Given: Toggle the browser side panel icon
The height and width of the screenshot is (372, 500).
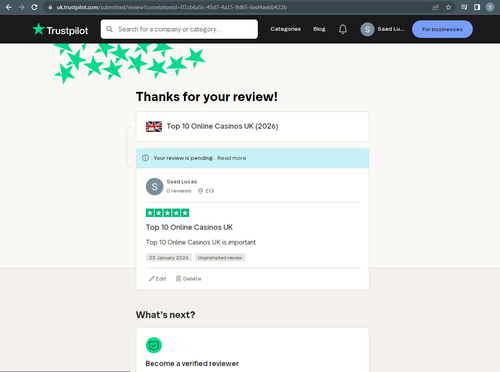Looking at the screenshot, I should click(x=477, y=7).
